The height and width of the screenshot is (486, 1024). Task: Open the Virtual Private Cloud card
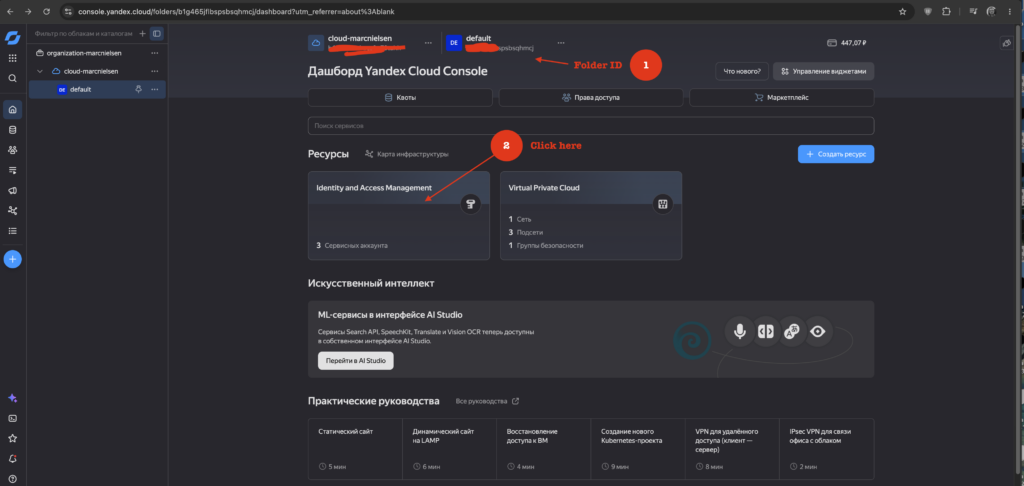point(591,216)
